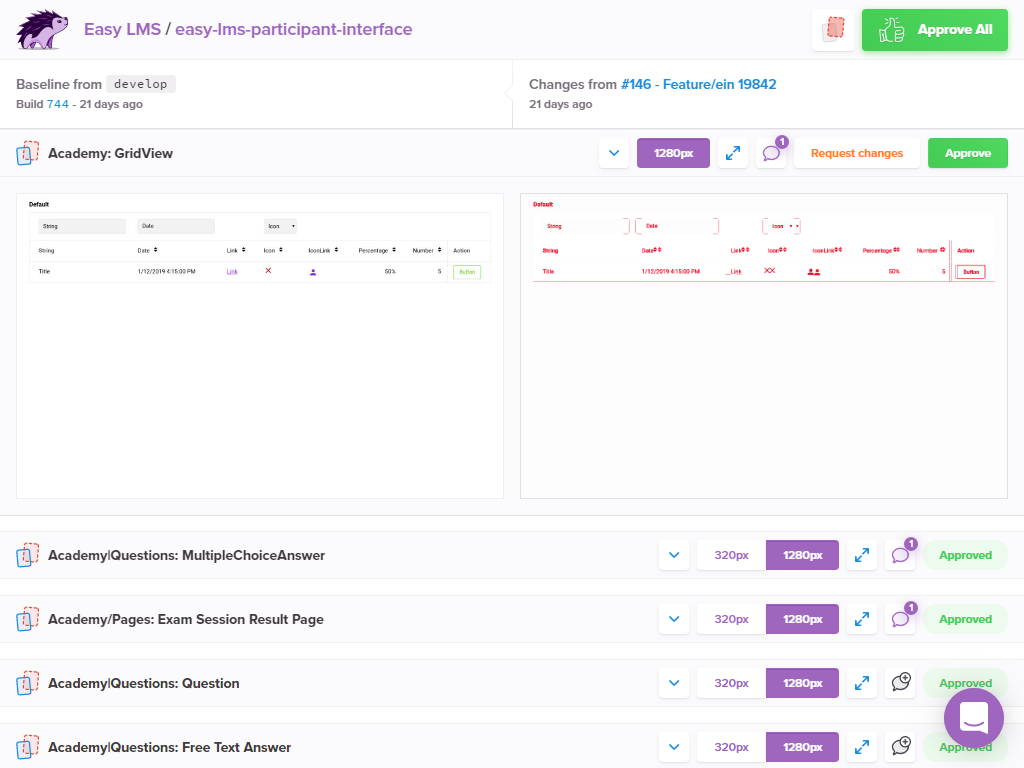Expand dropdown for MultipleChoiceAnswer snapshot
The image size is (1024, 768).
[x=674, y=555]
